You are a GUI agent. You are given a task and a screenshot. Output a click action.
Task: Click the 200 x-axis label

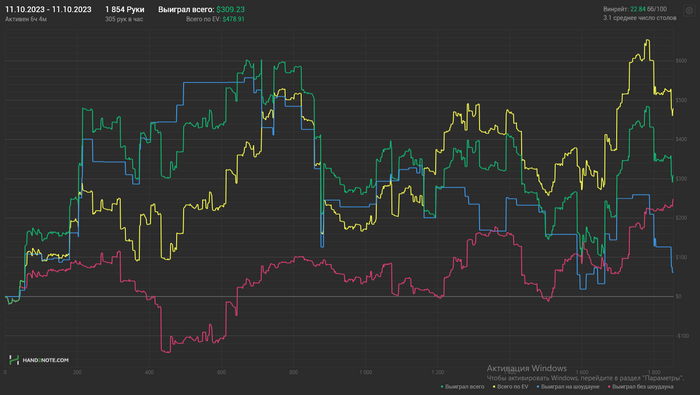click(77, 372)
